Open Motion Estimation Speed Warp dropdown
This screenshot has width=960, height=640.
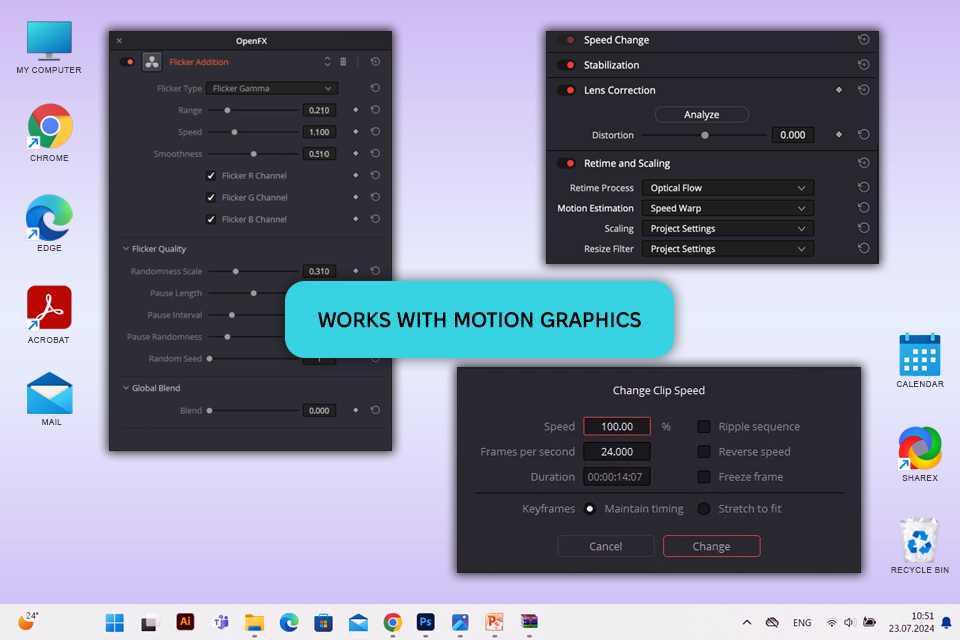click(x=727, y=208)
